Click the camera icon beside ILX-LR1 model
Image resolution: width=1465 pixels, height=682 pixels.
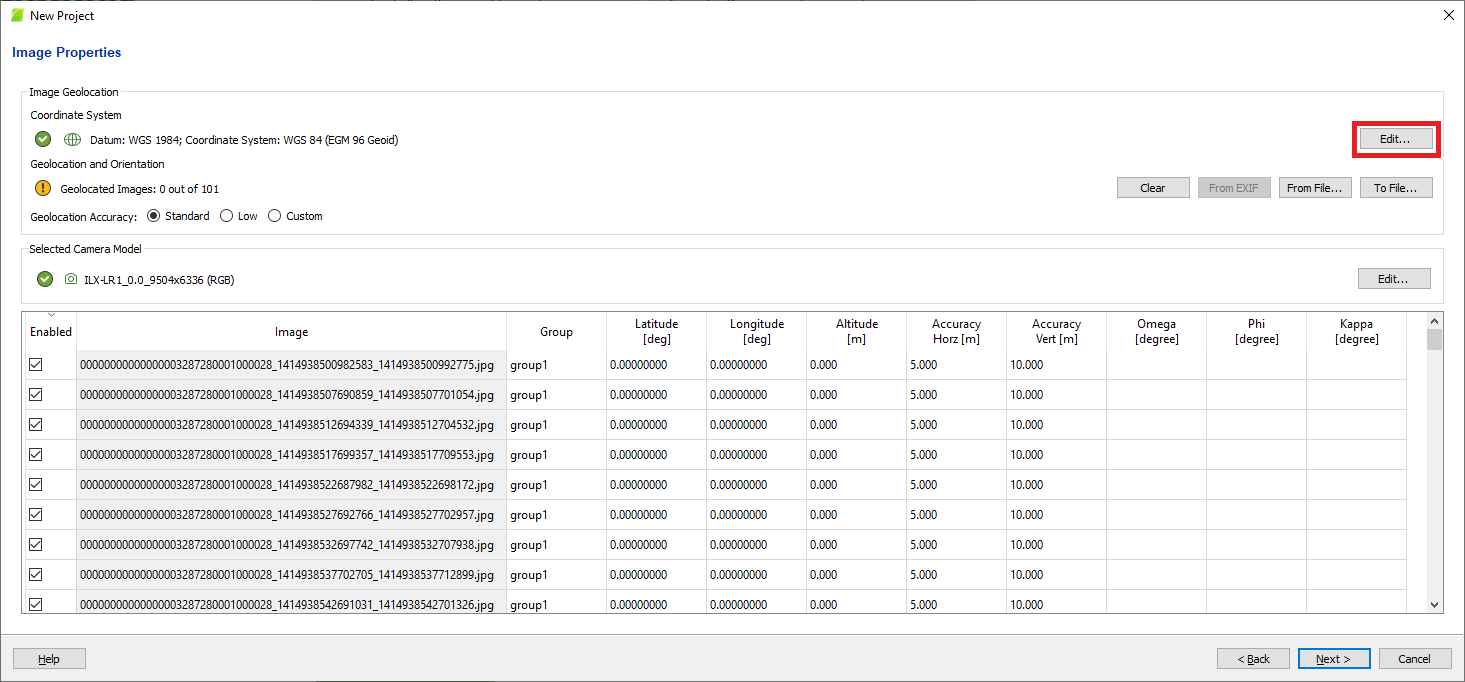click(x=71, y=279)
